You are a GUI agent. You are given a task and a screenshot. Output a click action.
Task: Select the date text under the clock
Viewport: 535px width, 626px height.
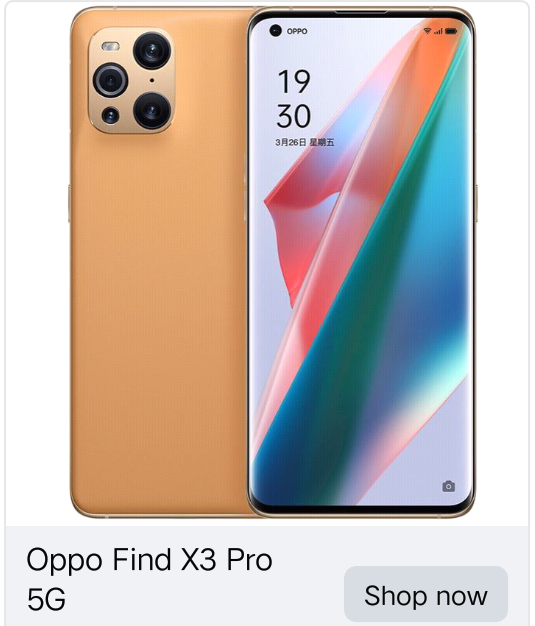[x=305, y=142]
